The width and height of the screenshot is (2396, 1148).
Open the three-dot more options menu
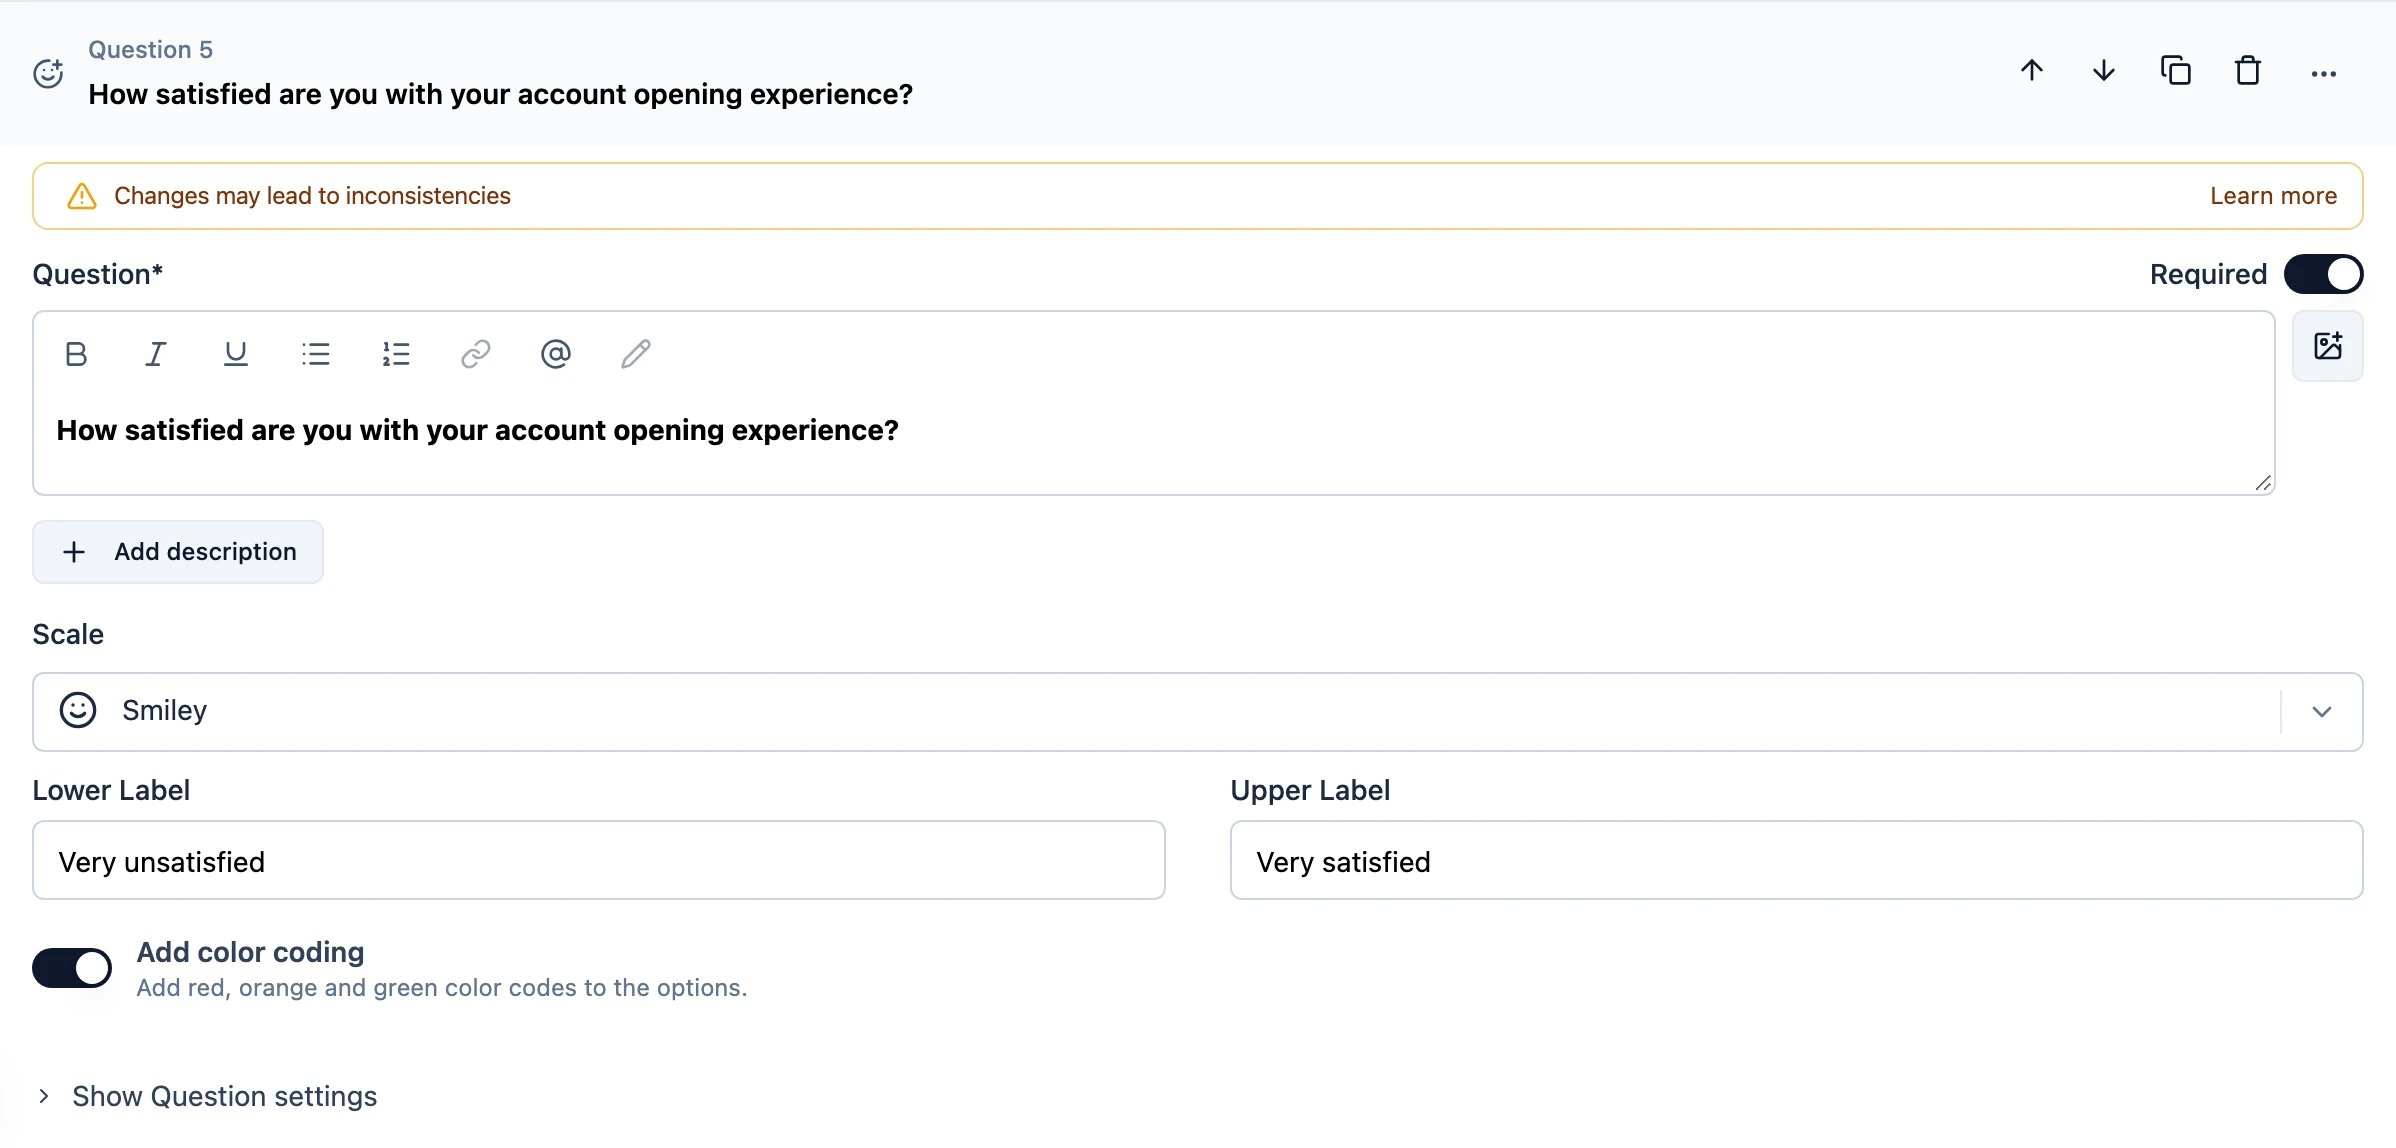click(x=2323, y=73)
